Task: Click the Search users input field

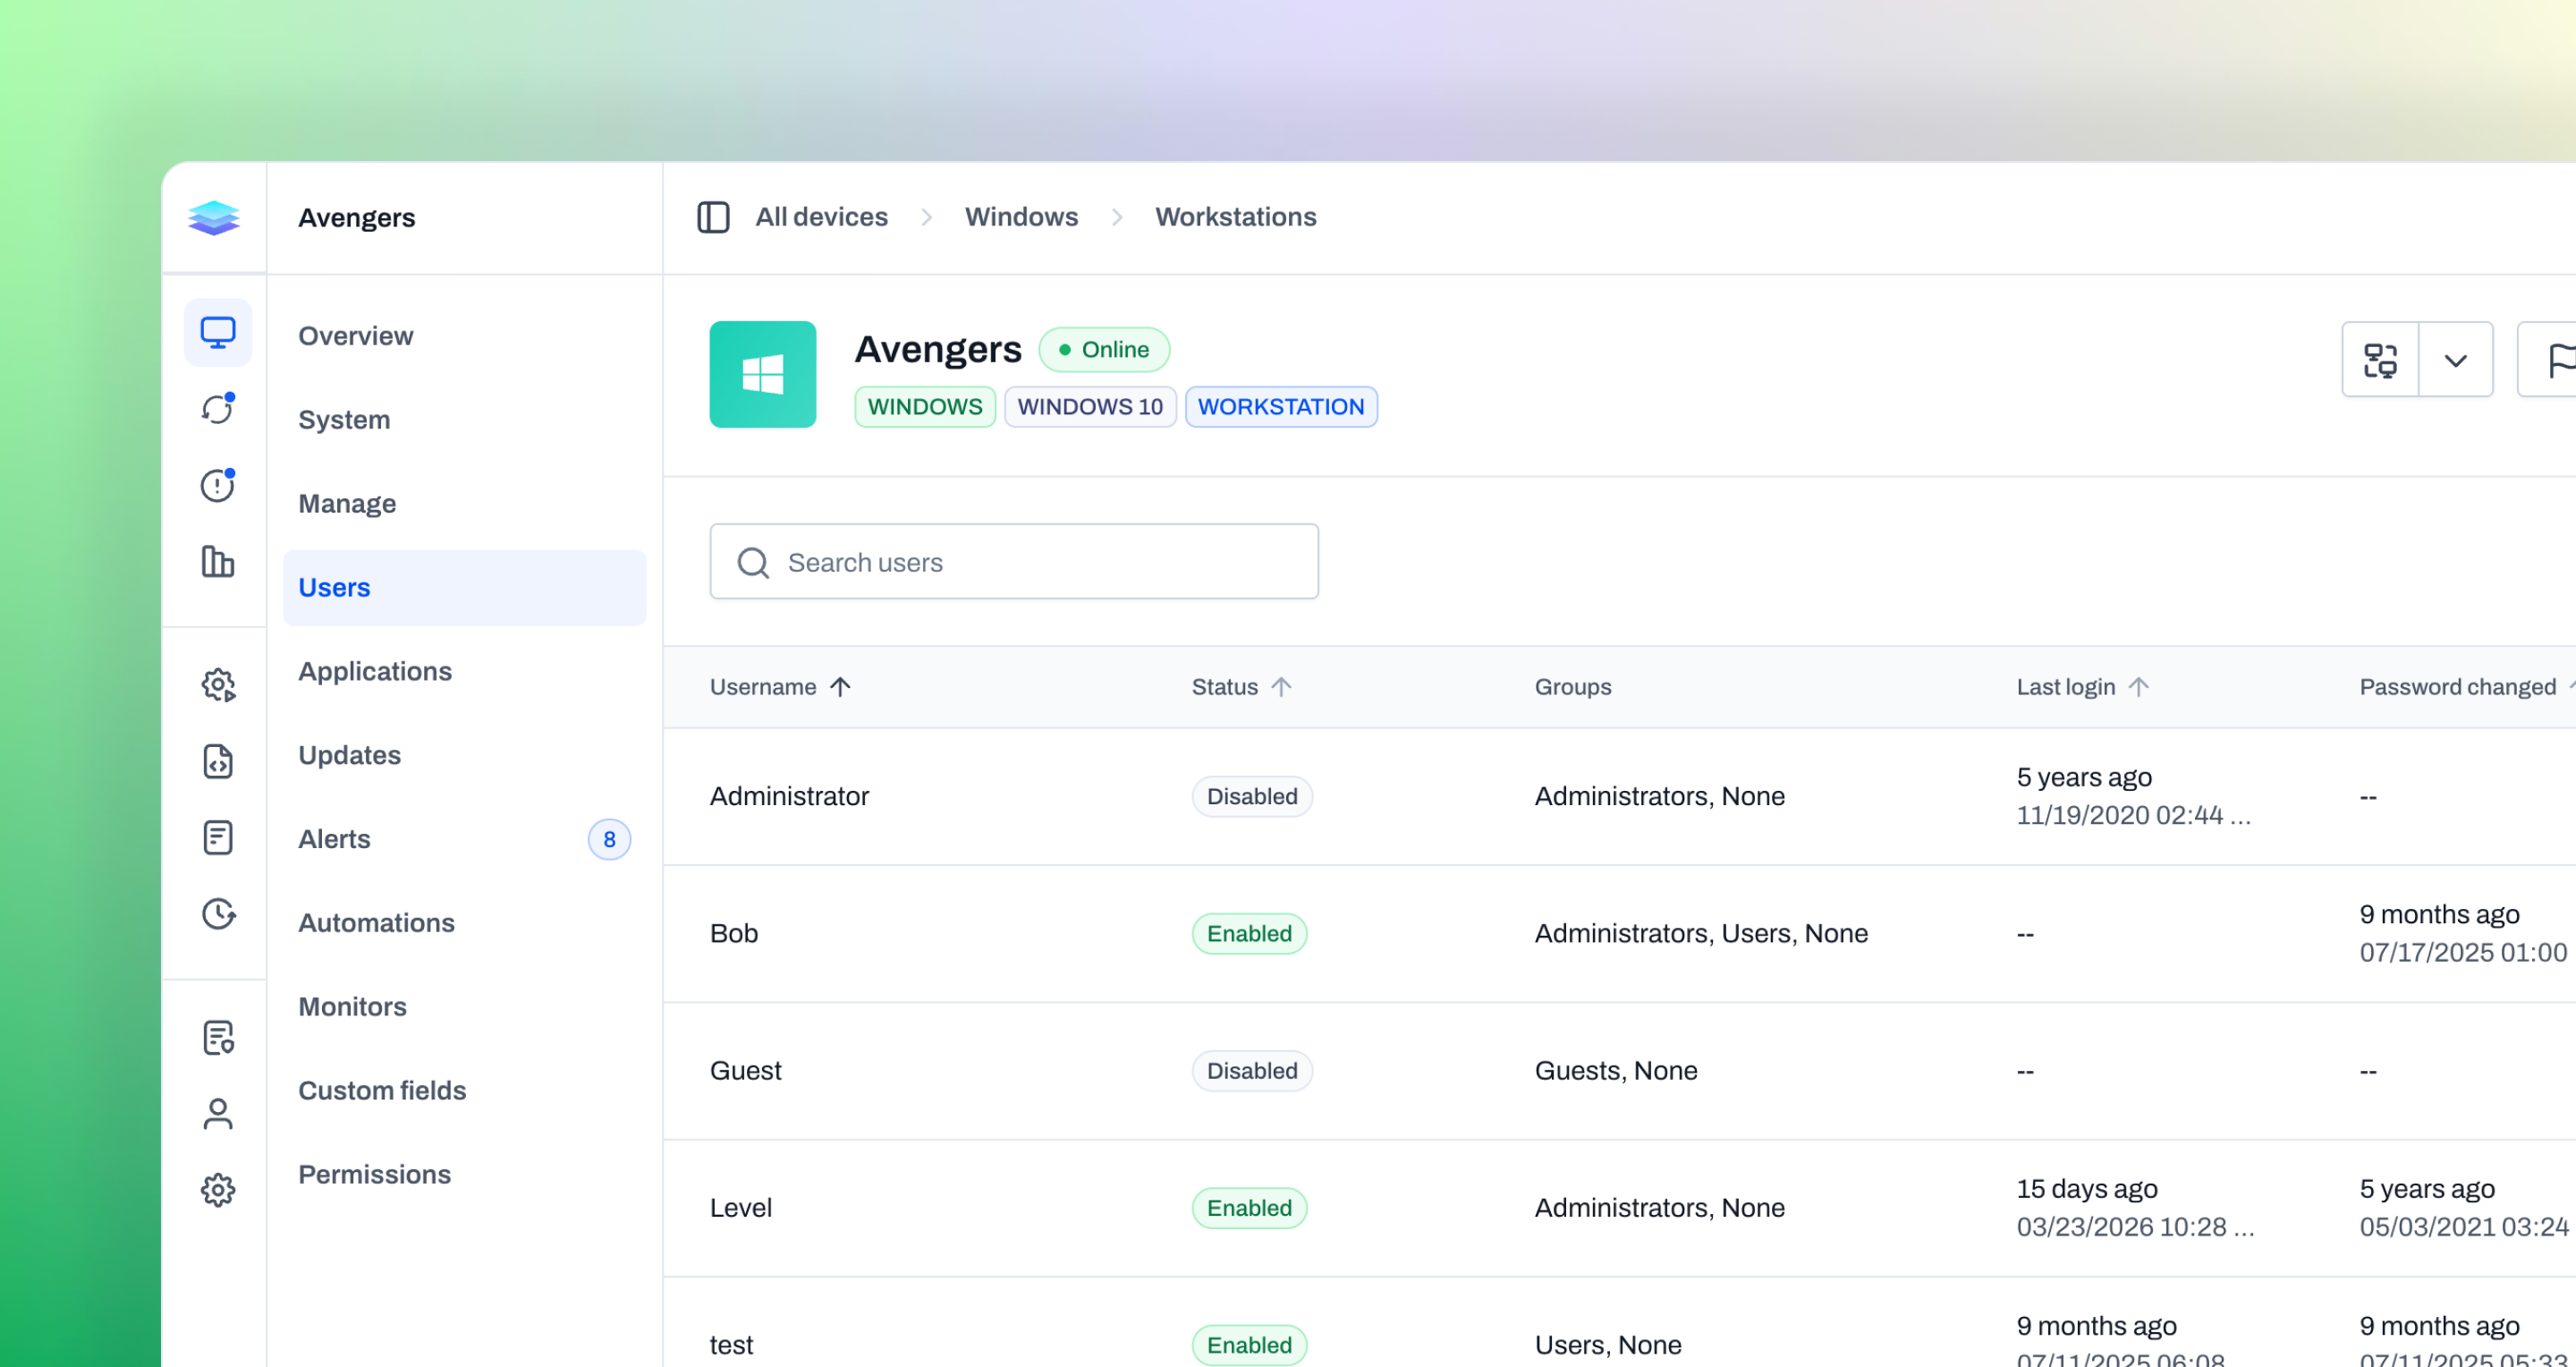Action: click(x=1014, y=562)
